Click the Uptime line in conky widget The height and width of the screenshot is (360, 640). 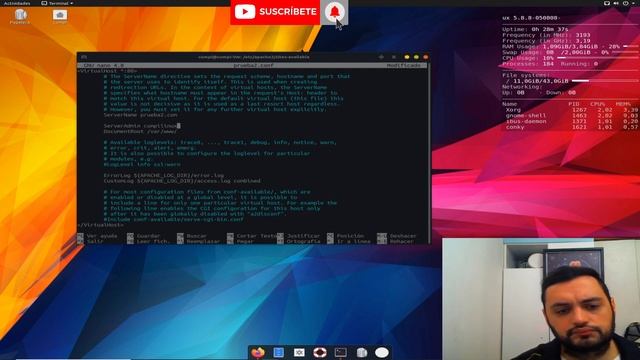[535, 29]
